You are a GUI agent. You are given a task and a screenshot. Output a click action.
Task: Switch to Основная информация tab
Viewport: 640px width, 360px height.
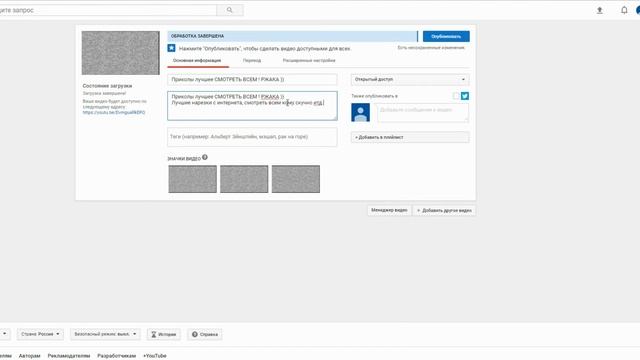click(x=197, y=60)
